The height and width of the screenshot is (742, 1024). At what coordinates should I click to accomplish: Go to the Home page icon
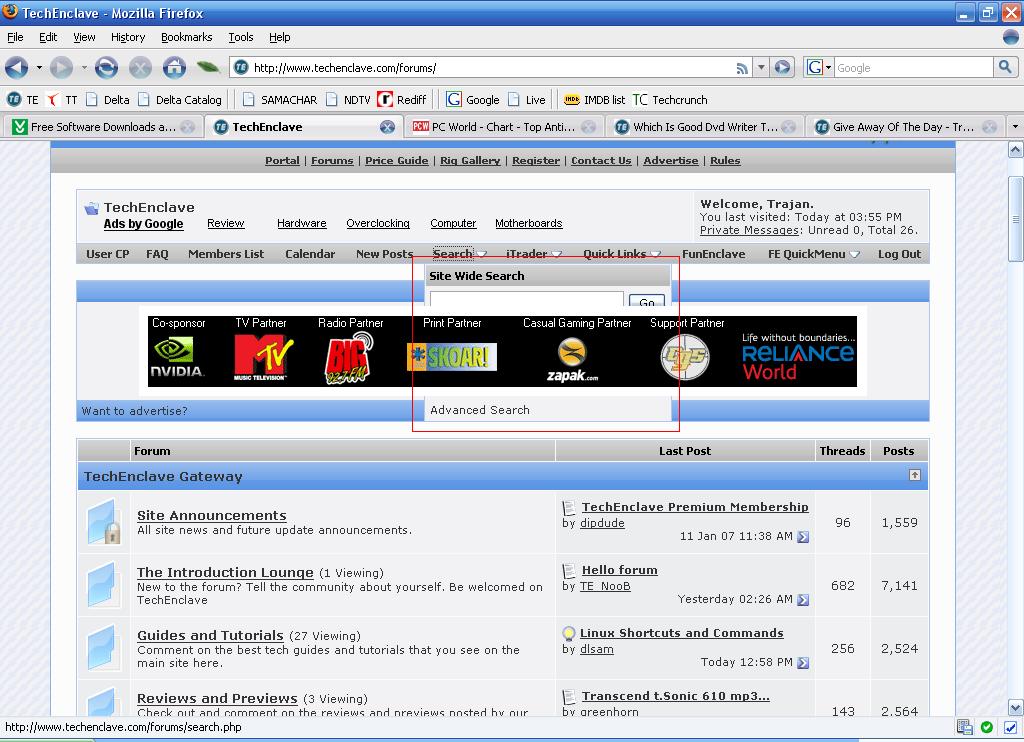click(x=174, y=67)
